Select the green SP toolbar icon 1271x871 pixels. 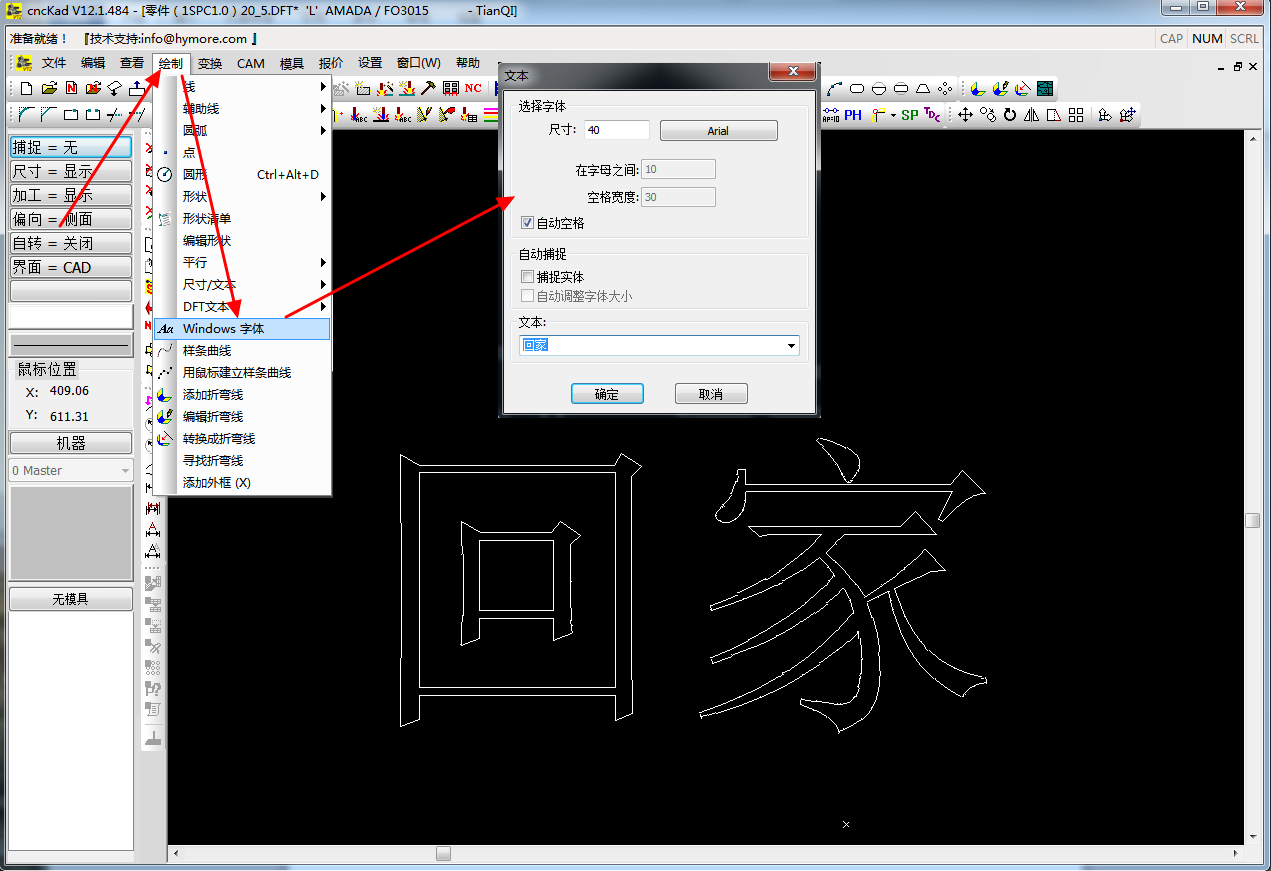[x=909, y=115]
